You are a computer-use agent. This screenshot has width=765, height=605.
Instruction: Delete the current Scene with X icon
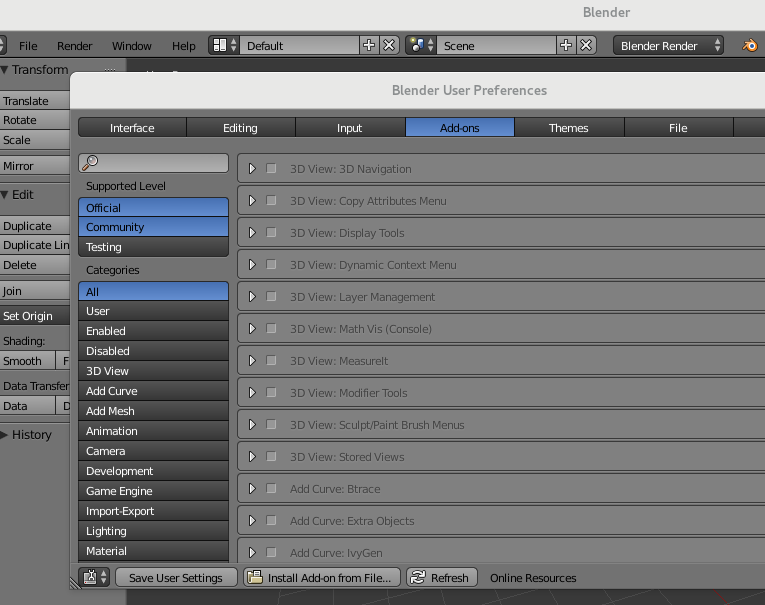(586, 45)
